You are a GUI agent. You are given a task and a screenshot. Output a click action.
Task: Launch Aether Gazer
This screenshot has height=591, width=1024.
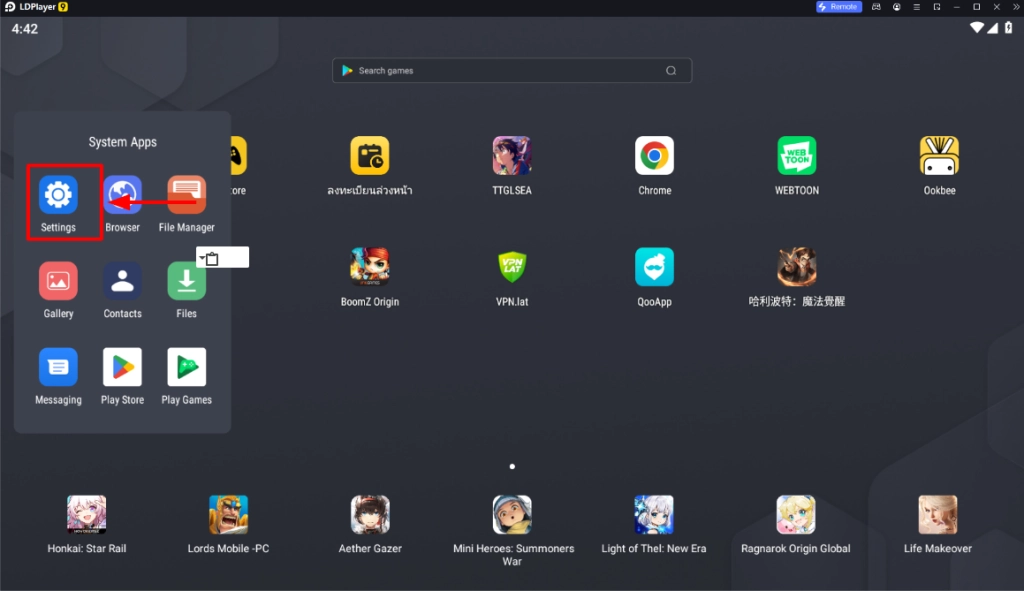(370, 514)
